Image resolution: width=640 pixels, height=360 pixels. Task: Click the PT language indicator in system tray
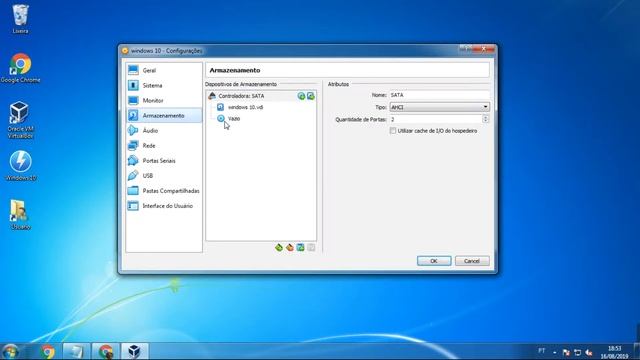[x=542, y=351]
